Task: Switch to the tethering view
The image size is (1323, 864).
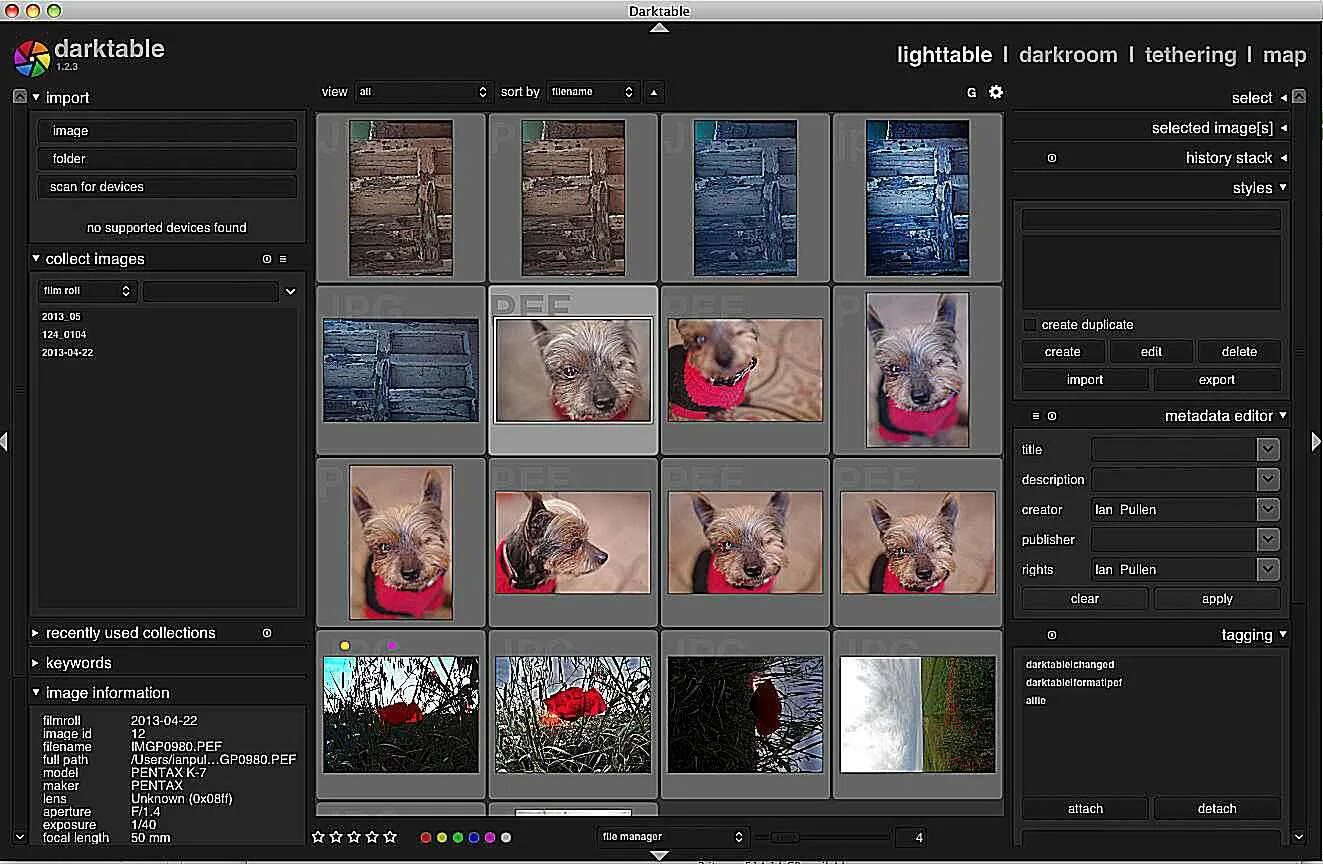Action: (1190, 55)
